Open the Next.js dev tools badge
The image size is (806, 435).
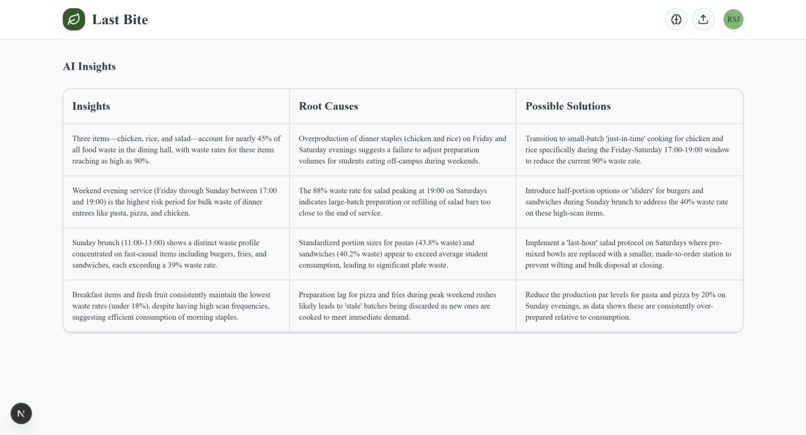click(x=21, y=413)
